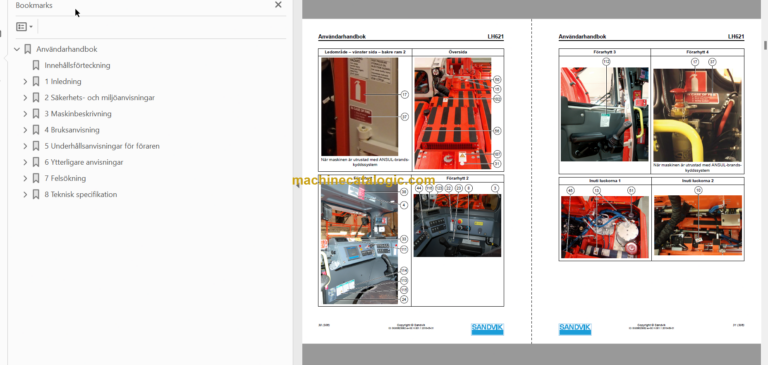Go to the Innehållsförteckning bookmark

pyautogui.click(x=77, y=66)
